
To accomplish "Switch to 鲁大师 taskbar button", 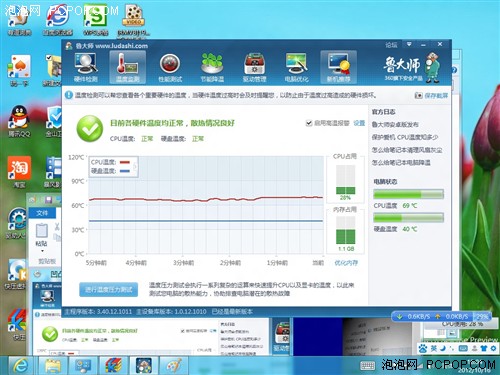I will click(144, 366).
